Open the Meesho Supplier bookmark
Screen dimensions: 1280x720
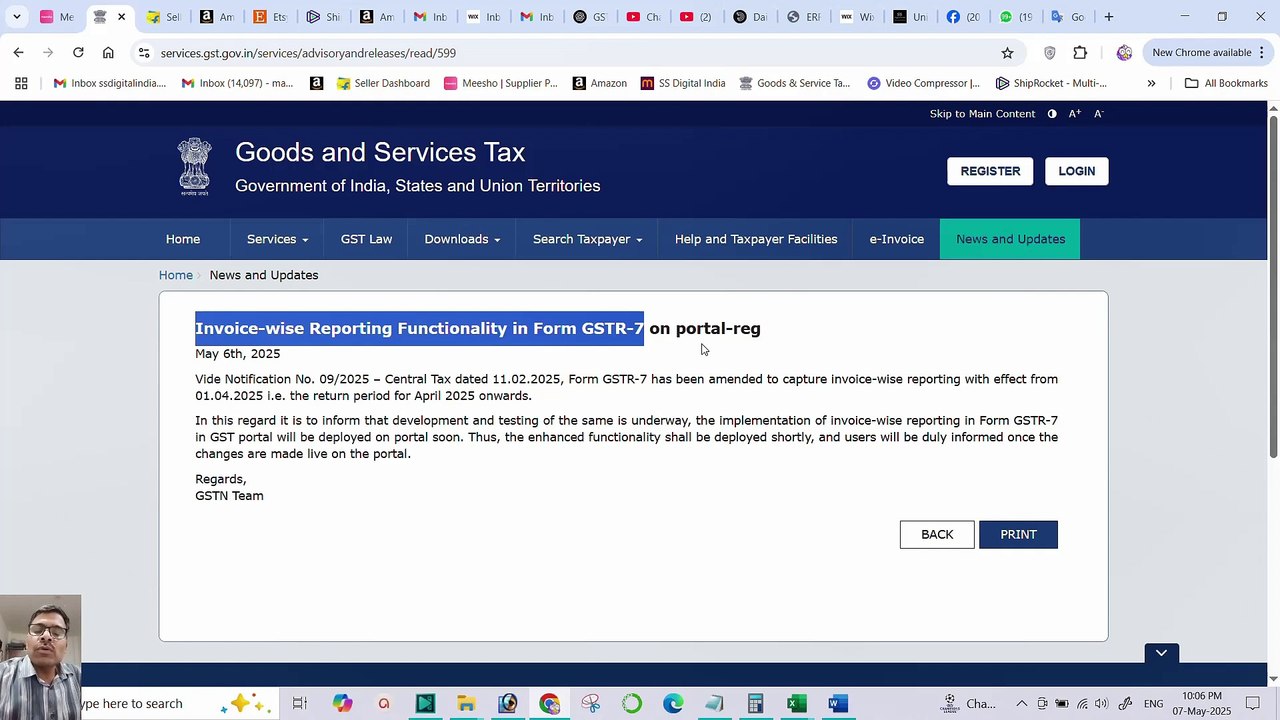click(500, 83)
